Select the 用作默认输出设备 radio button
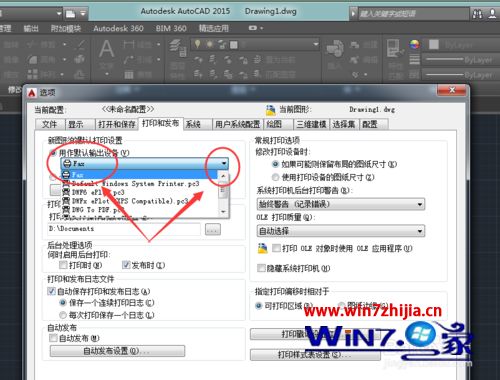This screenshot has width=500, height=380. pos(53,153)
